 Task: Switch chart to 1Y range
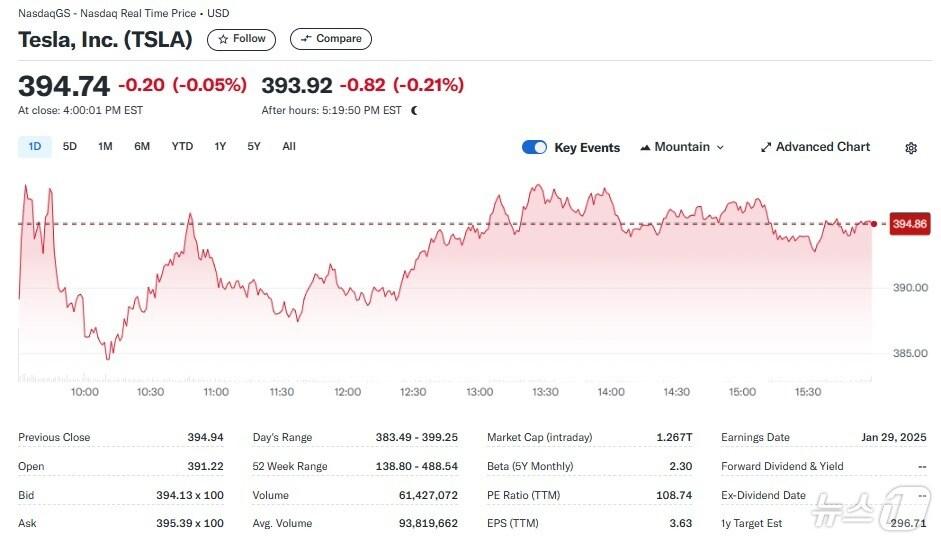(220, 147)
